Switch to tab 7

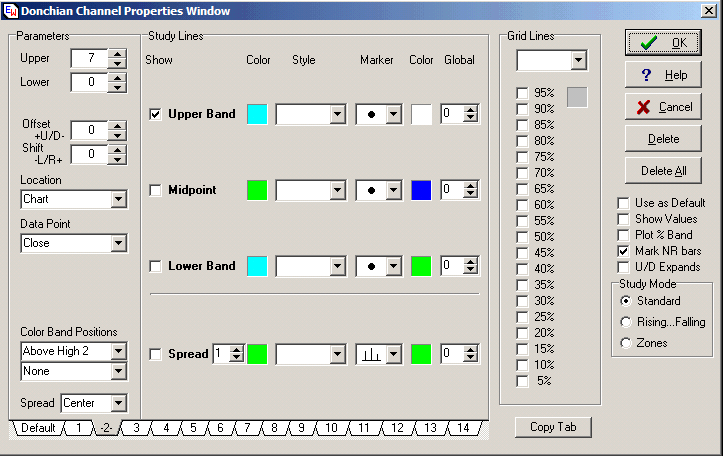click(x=246, y=428)
